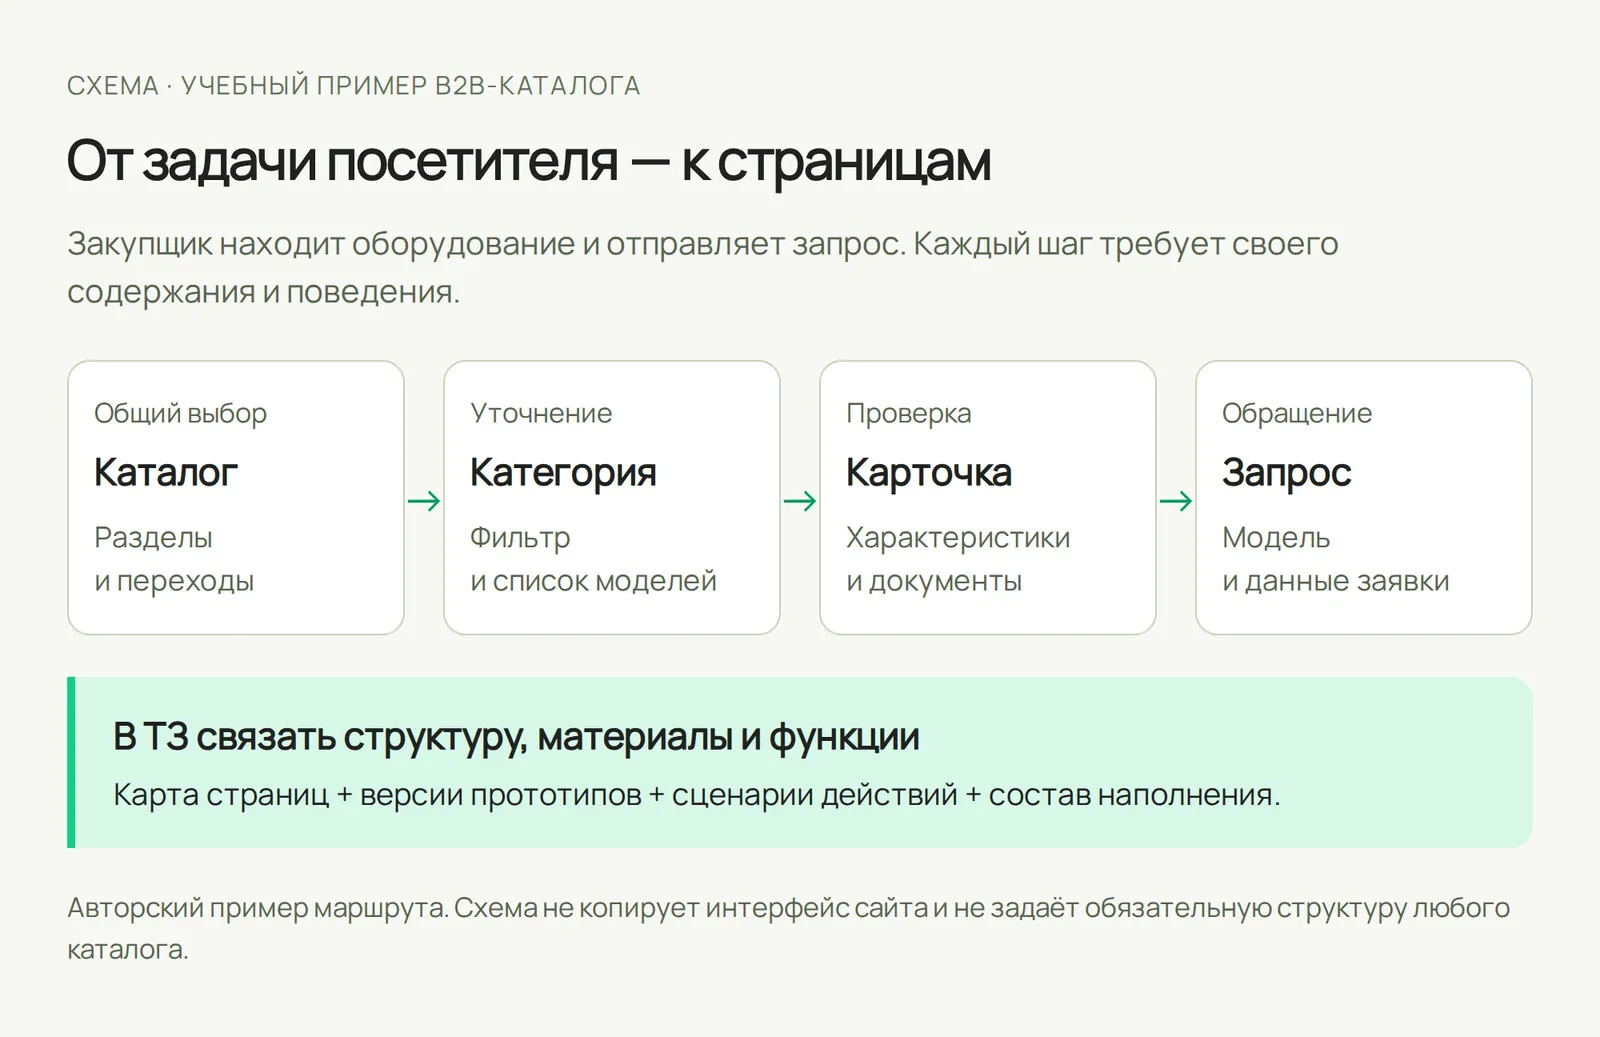
Task: Click the arrow between Карточка and Запрос
Action: click(1176, 501)
